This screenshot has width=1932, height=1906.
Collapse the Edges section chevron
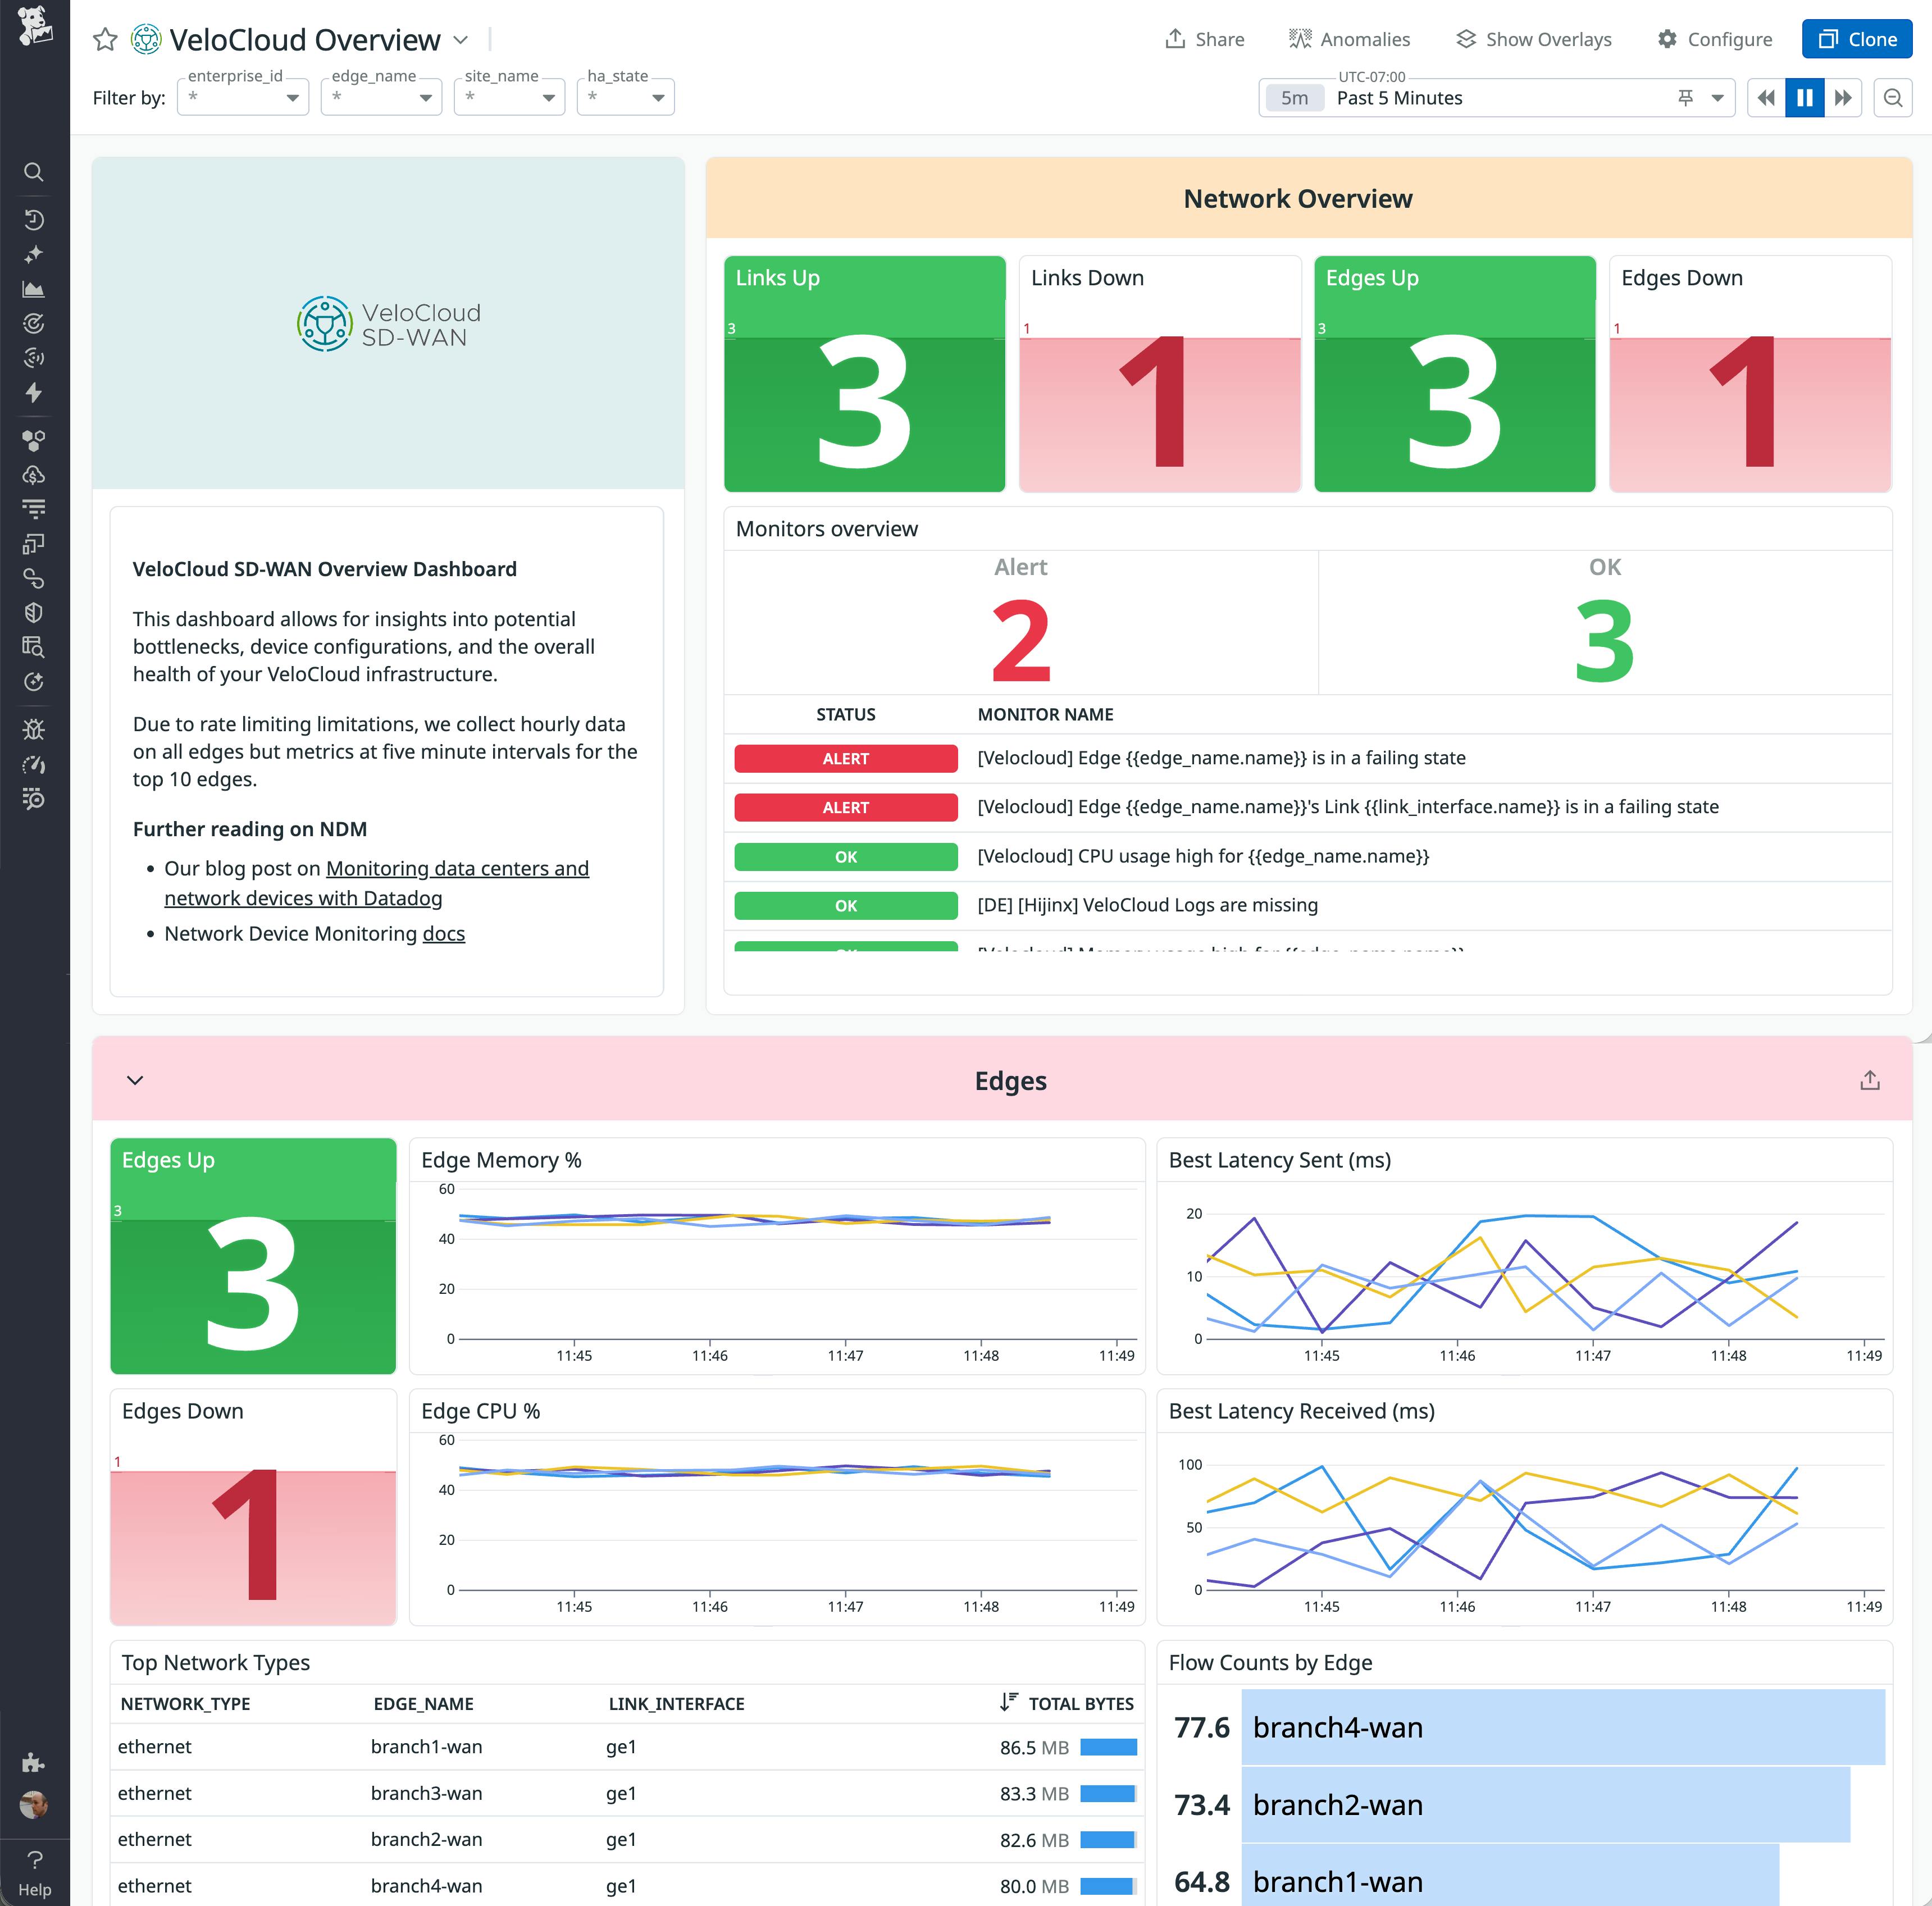[136, 1081]
